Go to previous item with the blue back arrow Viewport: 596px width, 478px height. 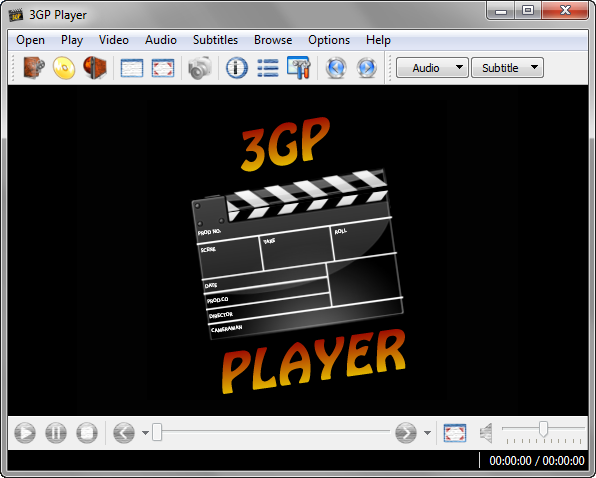pyautogui.click(x=336, y=68)
